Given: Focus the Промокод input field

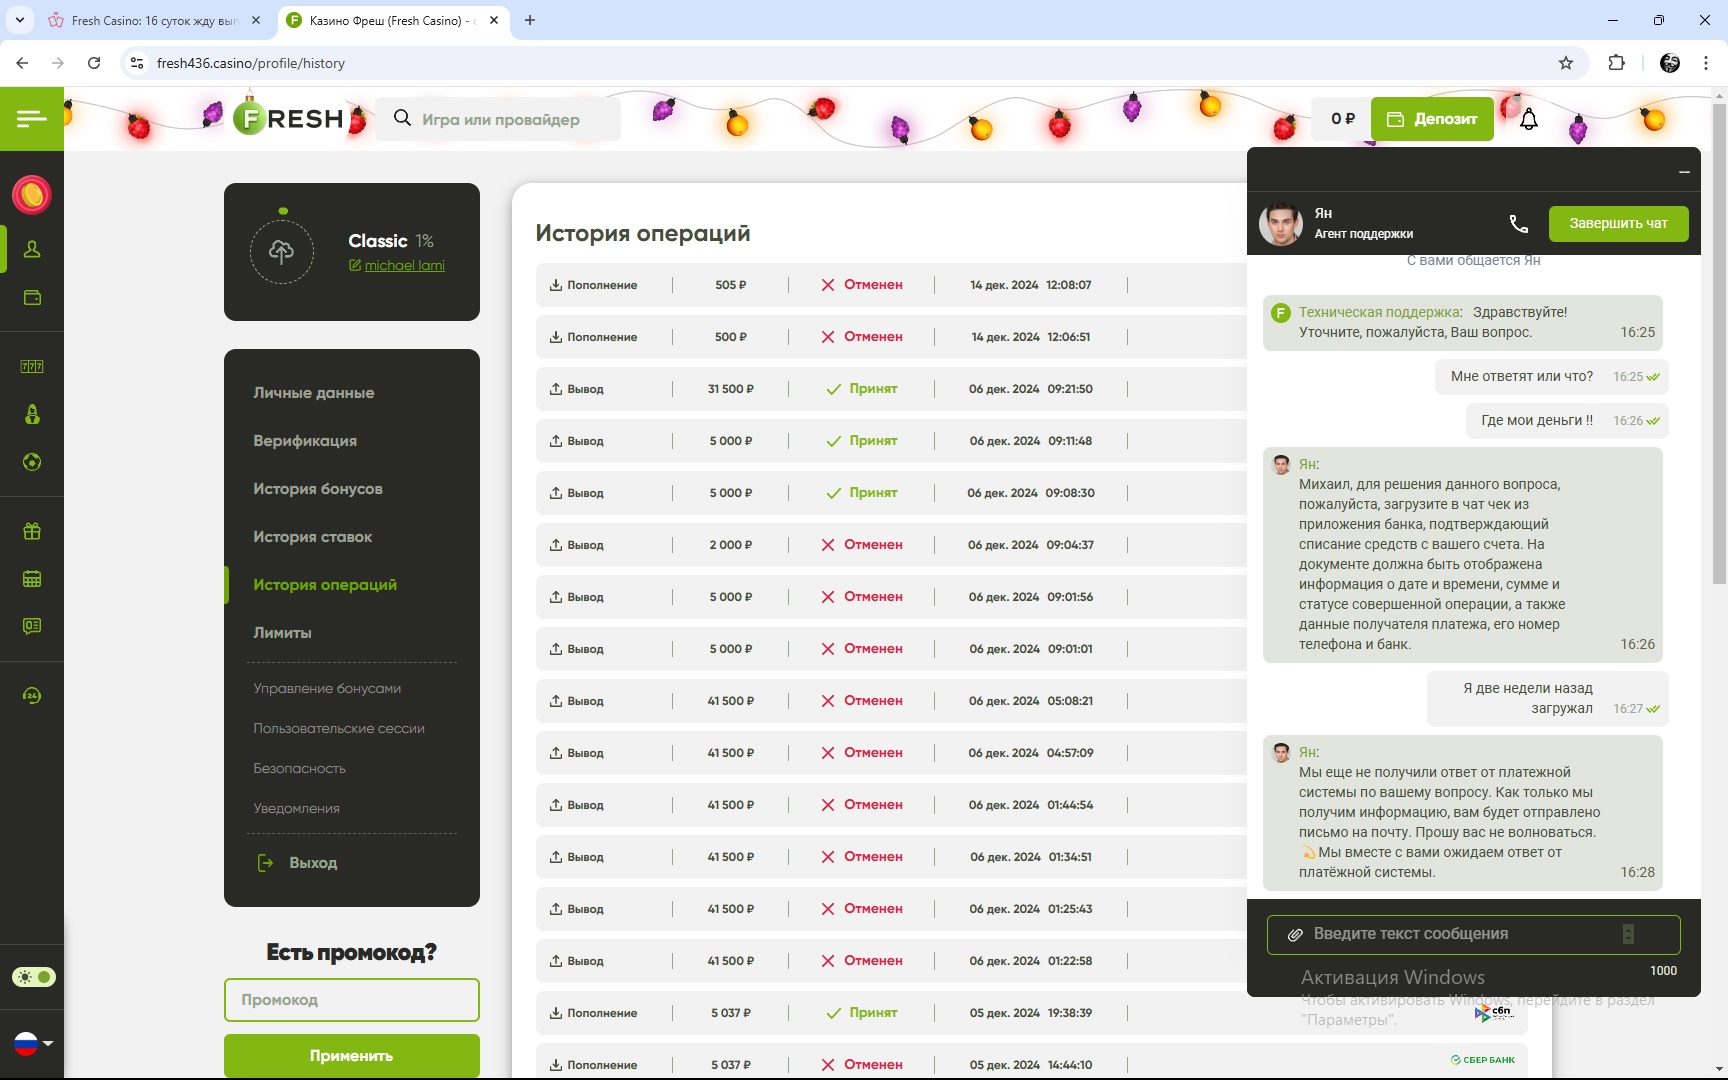Looking at the screenshot, I should click(x=352, y=1000).
